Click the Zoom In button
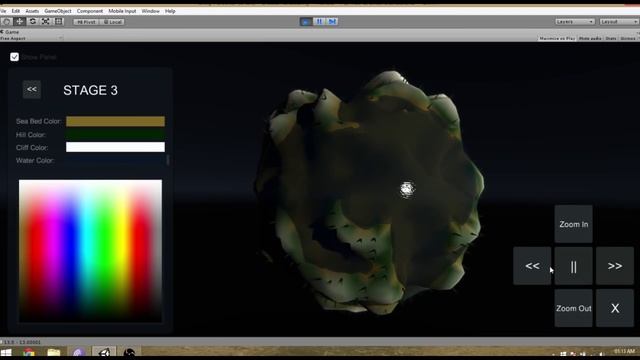 (573, 224)
